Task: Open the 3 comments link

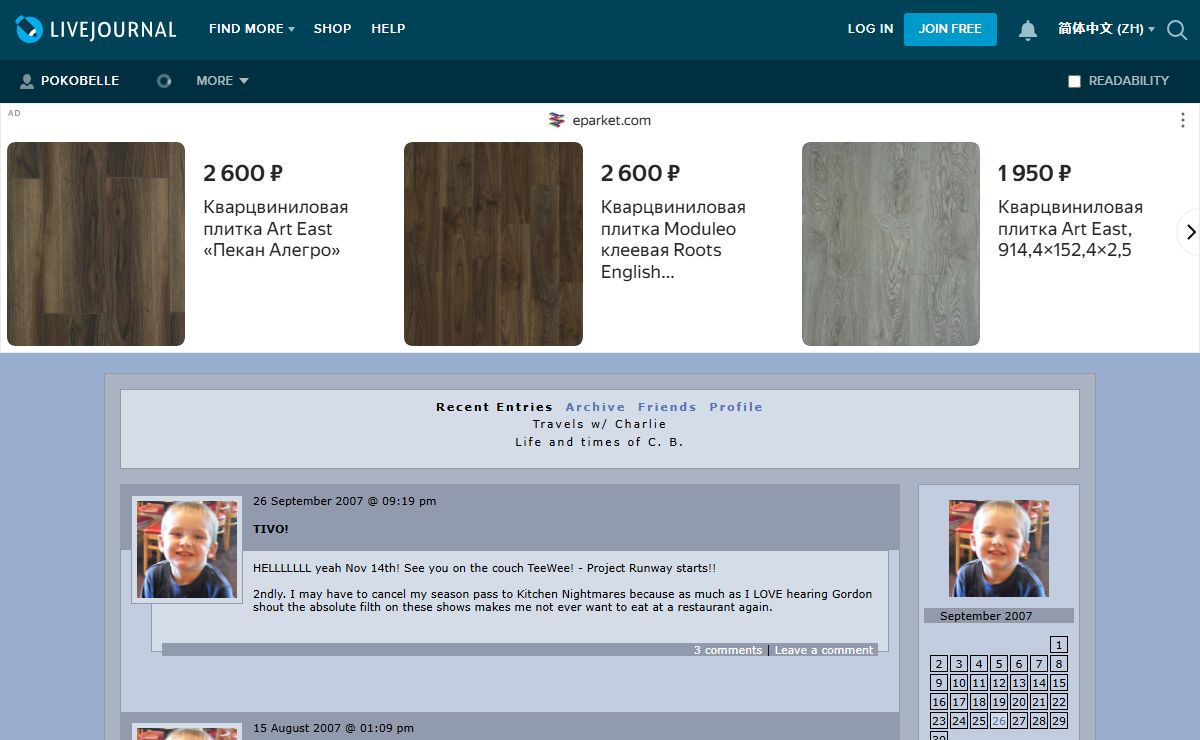Action: [x=728, y=650]
